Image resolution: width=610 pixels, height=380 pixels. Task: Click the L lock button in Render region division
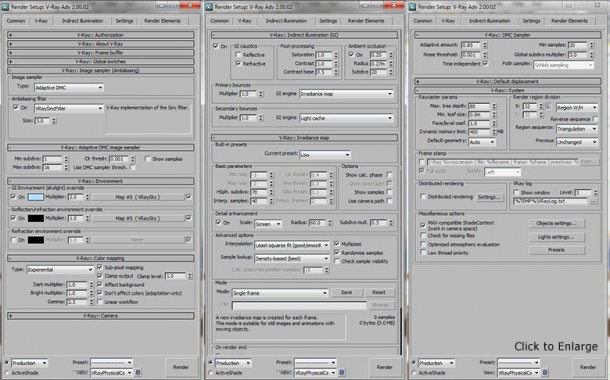(x=549, y=107)
